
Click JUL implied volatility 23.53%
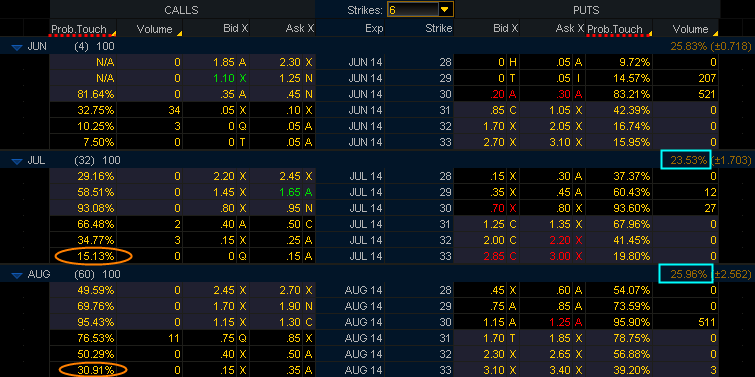pos(690,160)
